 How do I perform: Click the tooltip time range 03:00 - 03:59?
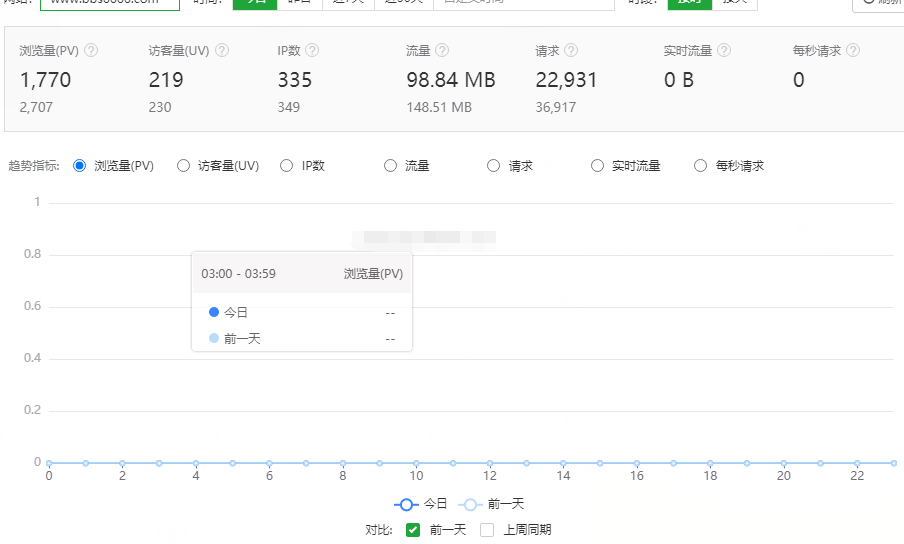[239, 274]
